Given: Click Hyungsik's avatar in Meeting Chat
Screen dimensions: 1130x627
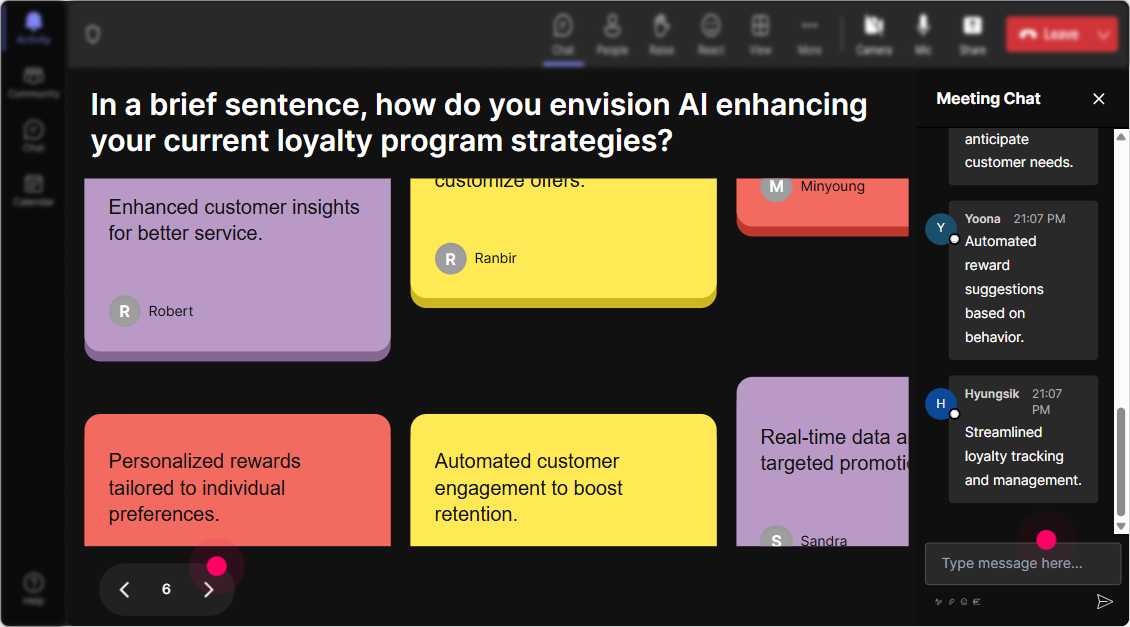Looking at the screenshot, I should pyautogui.click(x=940, y=404).
